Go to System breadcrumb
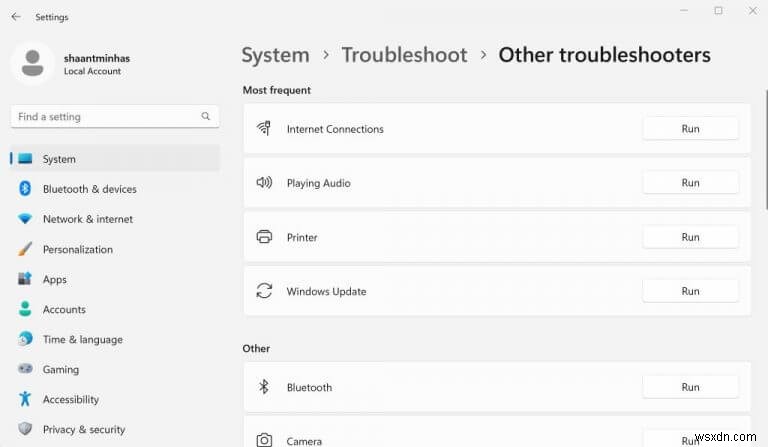The height and width of the screenshot is (447, 768). click(x=275, y=55)
